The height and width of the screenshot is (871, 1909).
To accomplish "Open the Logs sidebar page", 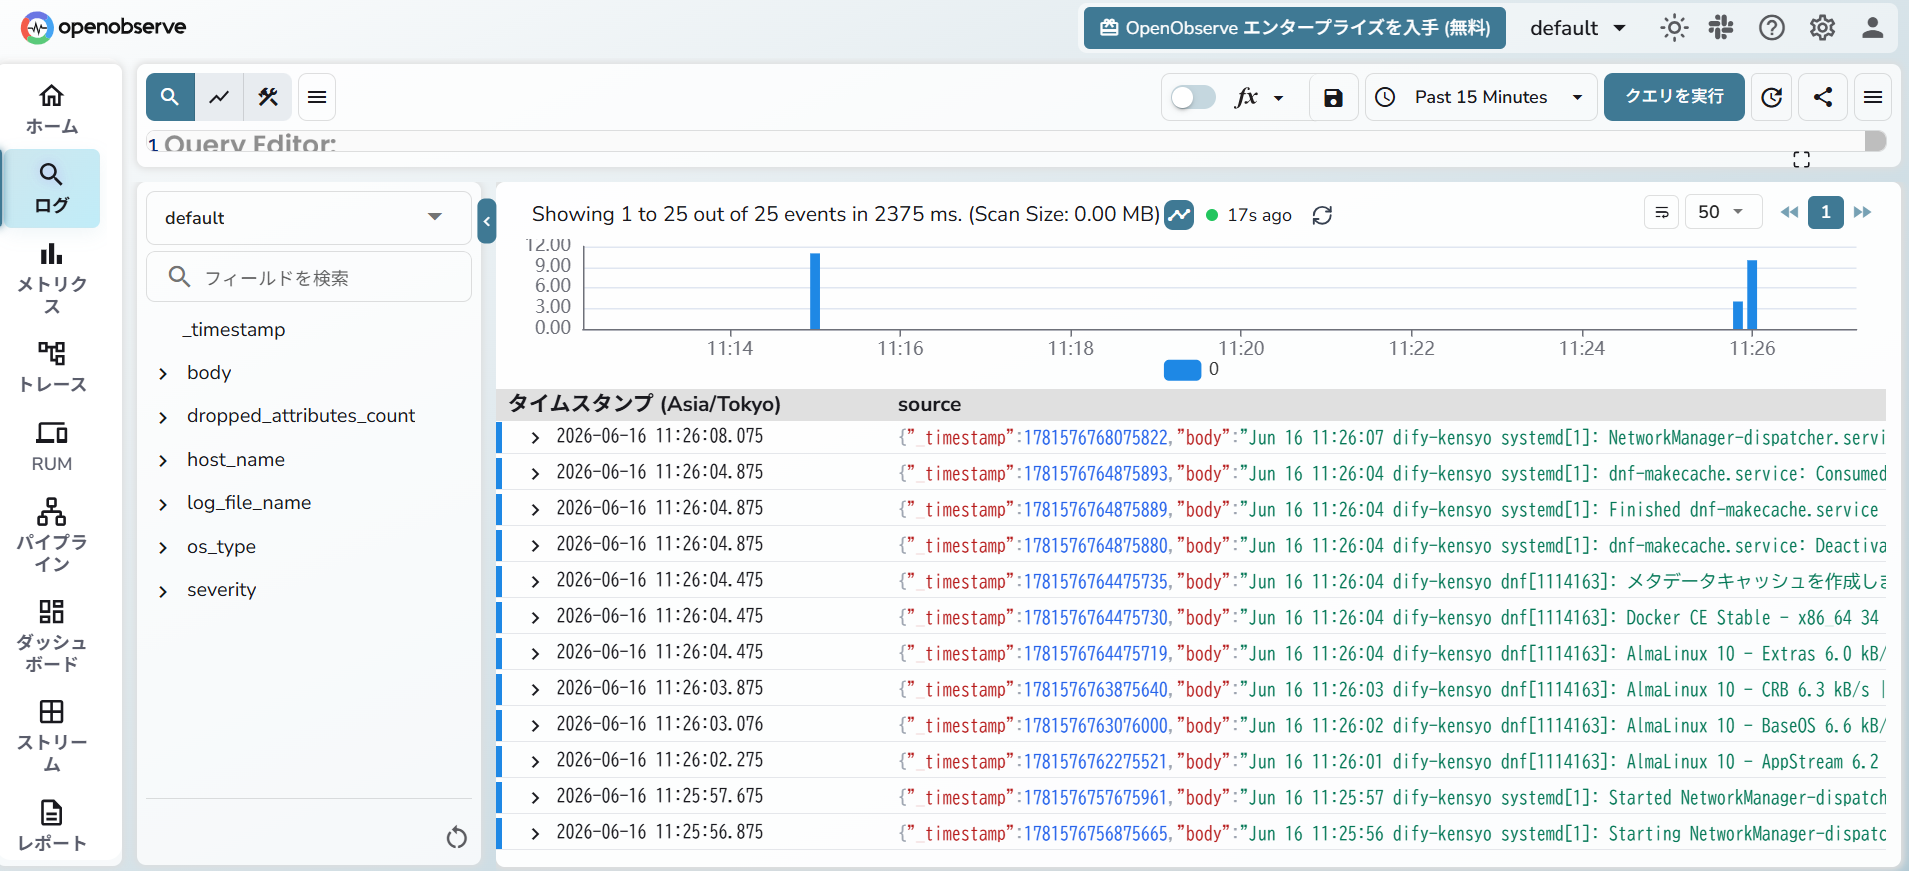I will [52, 188].
